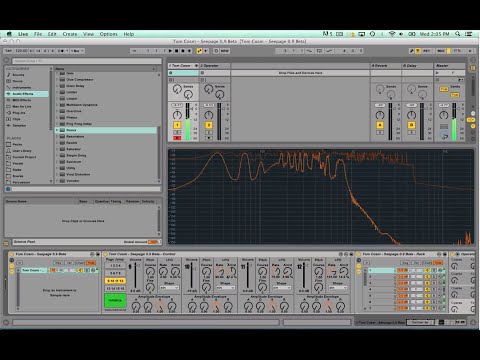Screen dimensions: 480x360
Task: Toggle track 1 activator button
Action: coord(177,125)
